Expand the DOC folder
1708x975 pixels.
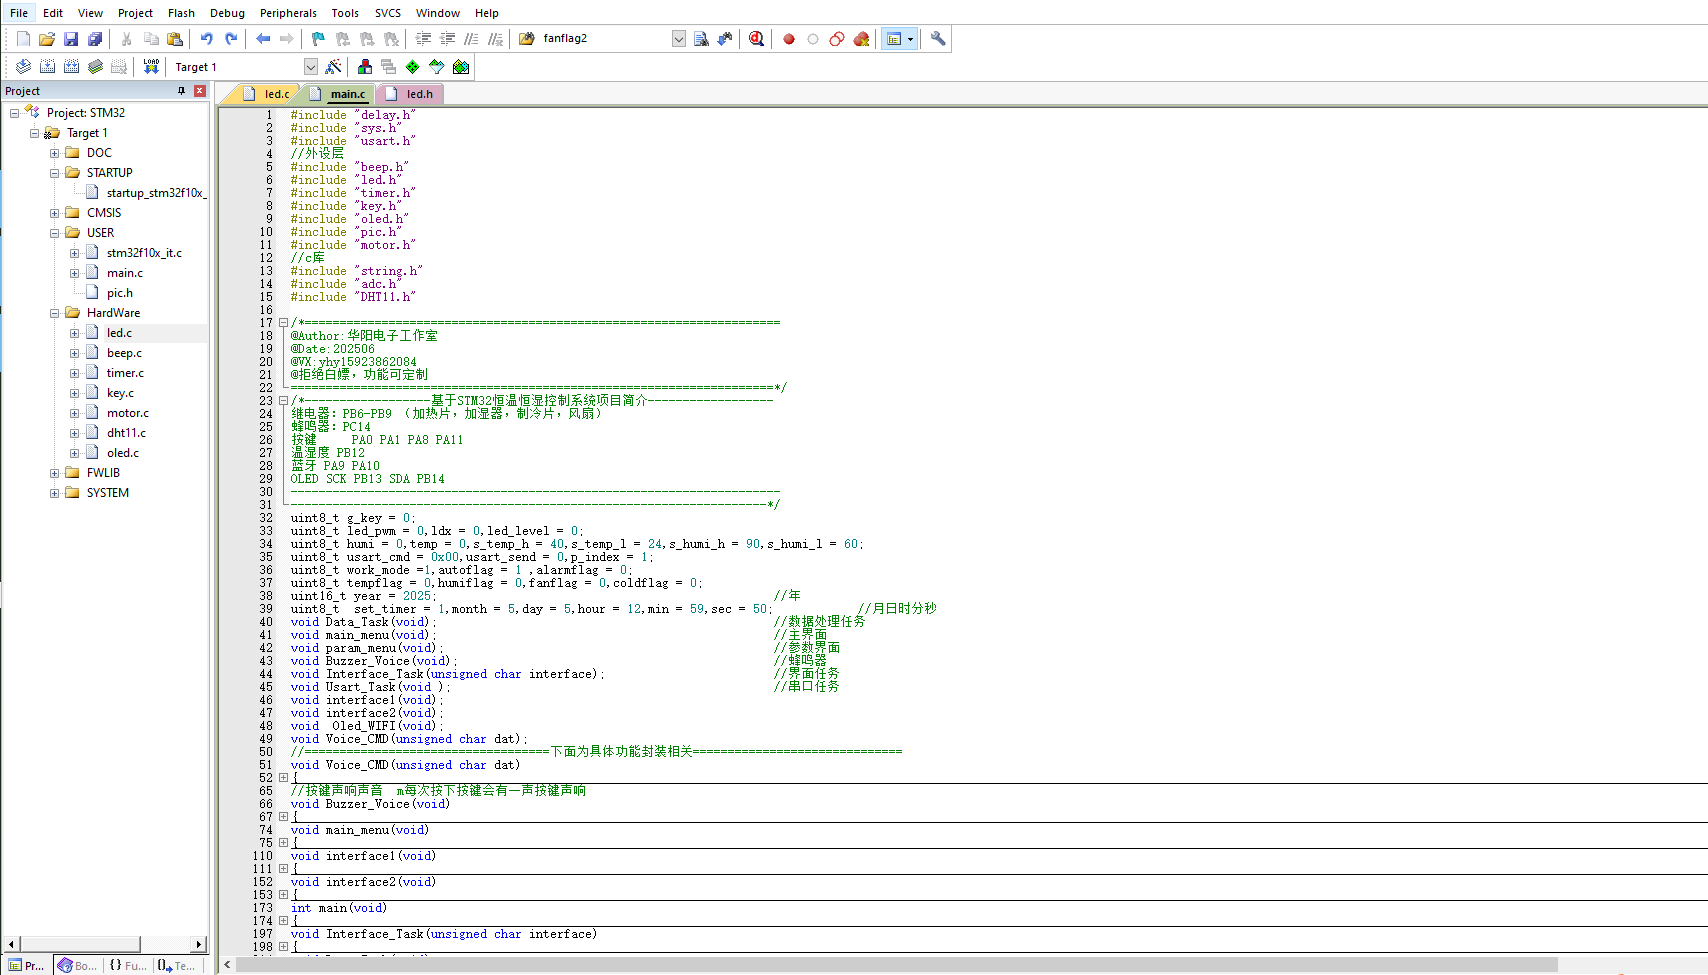[x=54, y=153]
